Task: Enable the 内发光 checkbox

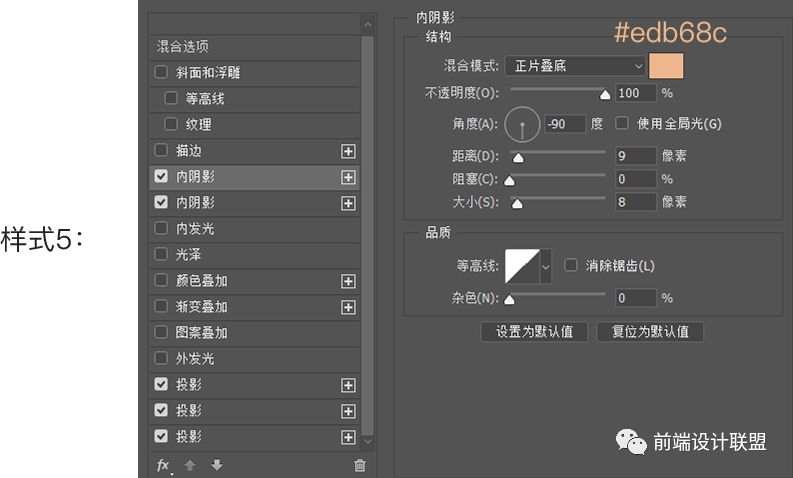Action: (161, 228)
